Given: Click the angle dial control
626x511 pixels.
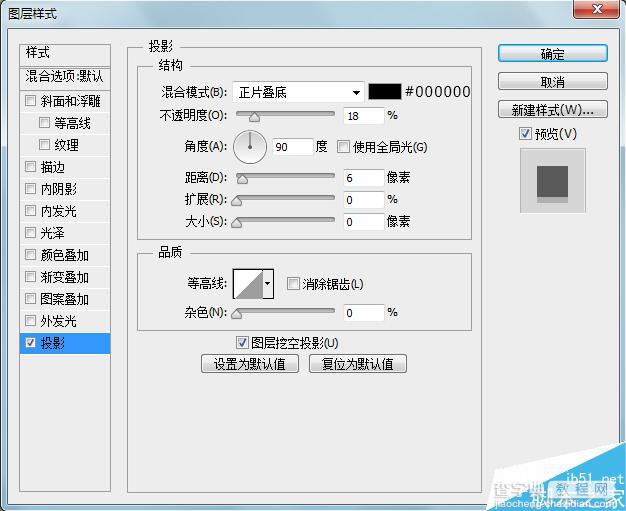Looking at the screenshot, I should [x=250, y=147].
